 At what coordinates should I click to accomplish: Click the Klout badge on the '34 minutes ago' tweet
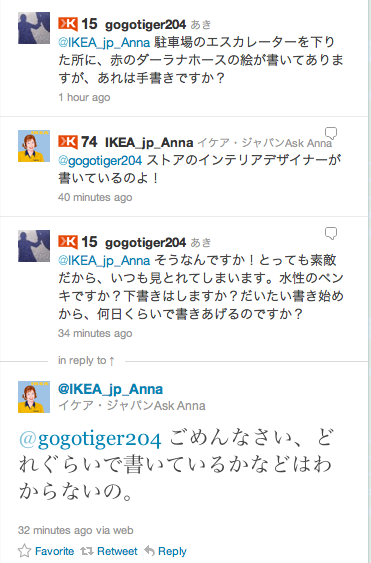click(x=68, y=242)
